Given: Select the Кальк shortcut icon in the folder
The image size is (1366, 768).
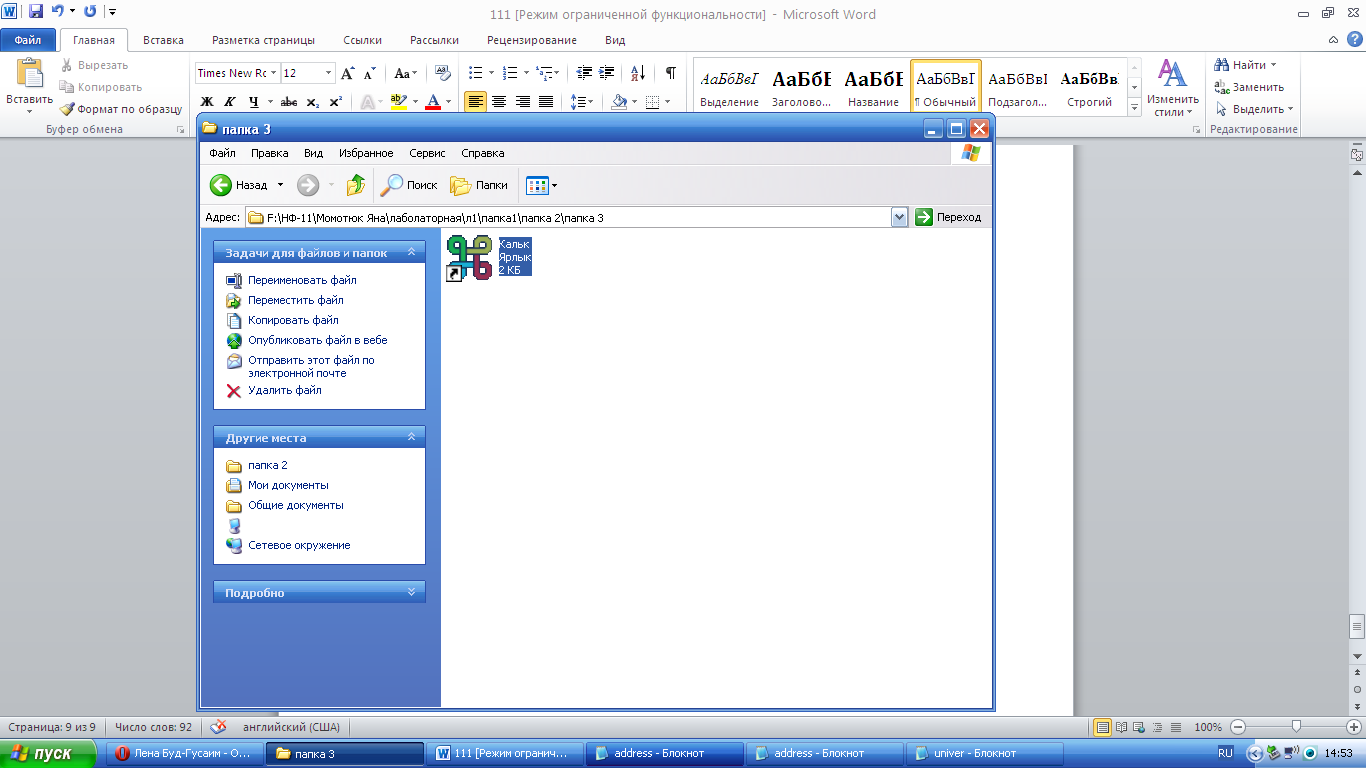Looking at the screenshot, I should pyautogui.click(x=470, y=257).
